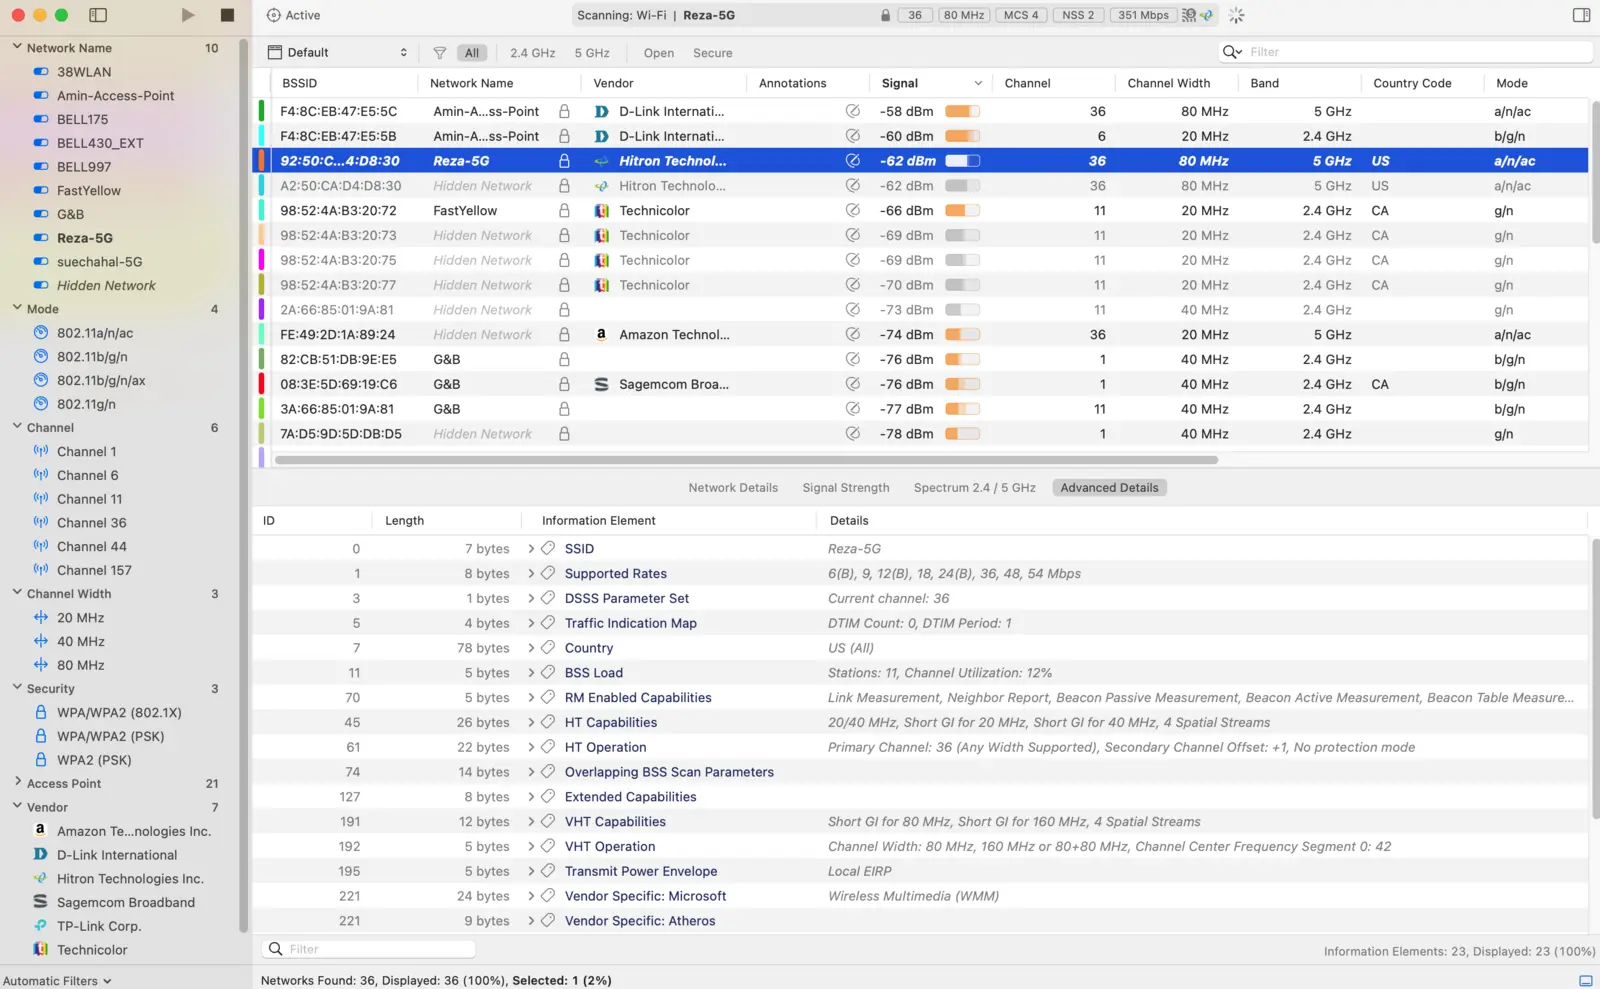Toggle the right inspector panel icon
The width and height of the screenshot is (1600, 989).
[1581, 15]
